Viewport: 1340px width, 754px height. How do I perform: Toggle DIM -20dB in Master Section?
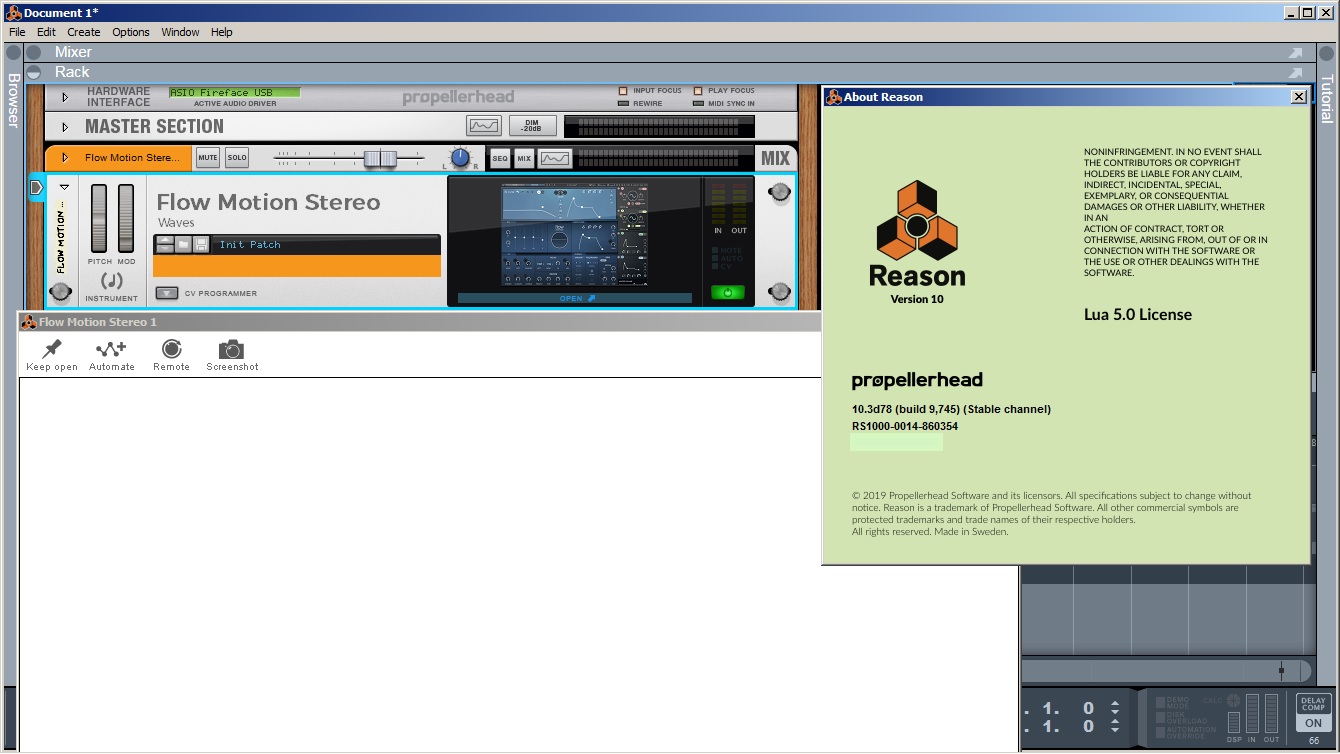pyautogui.click(x=532, y=126)
